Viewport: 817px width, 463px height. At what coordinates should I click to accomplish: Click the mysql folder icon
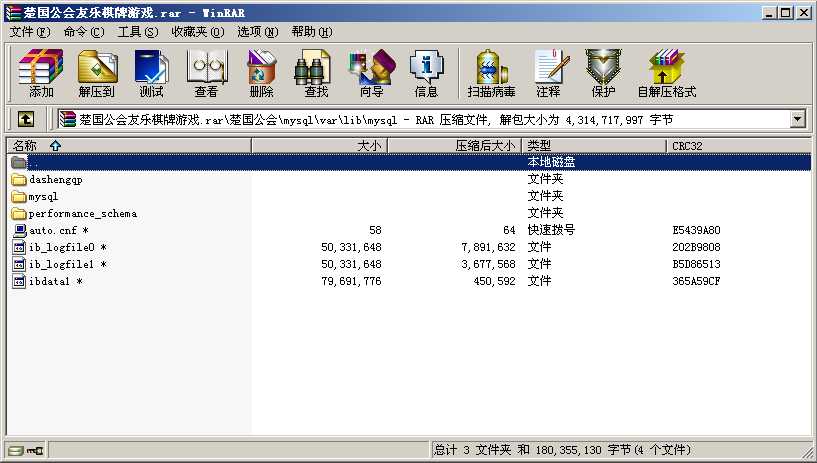[19, 197]
